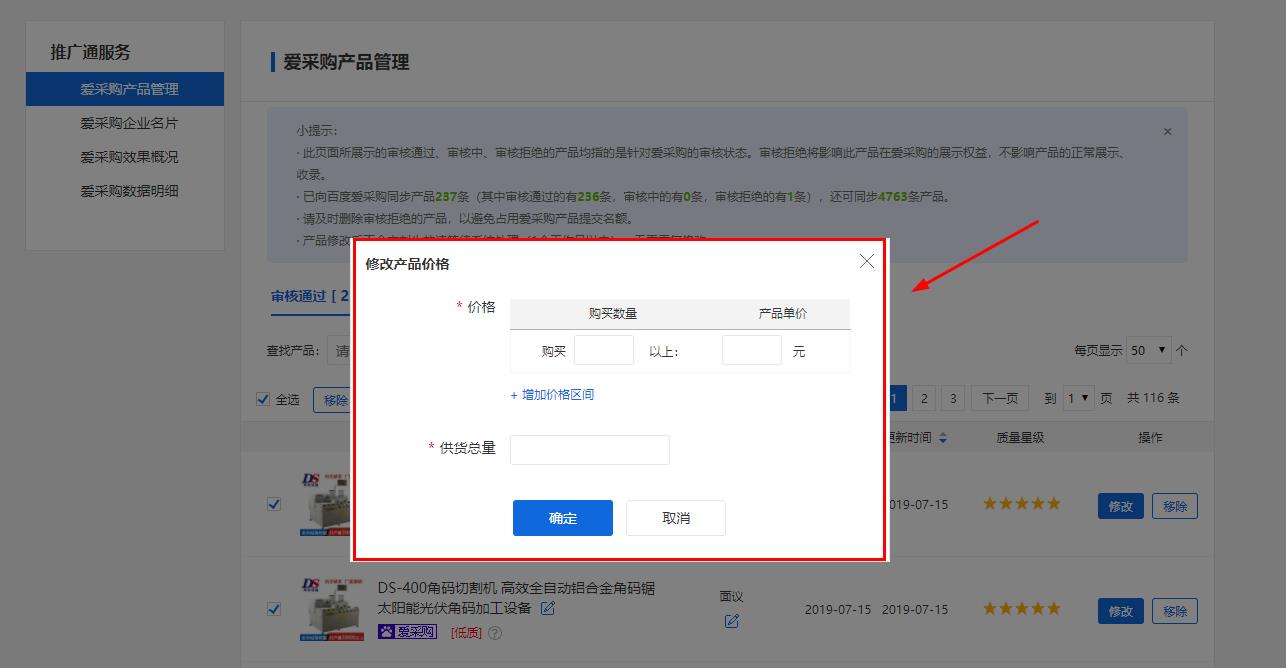The image size is (1286, 668).
Task: Click the help icon beside [低质]
Action: coord(495,633)
